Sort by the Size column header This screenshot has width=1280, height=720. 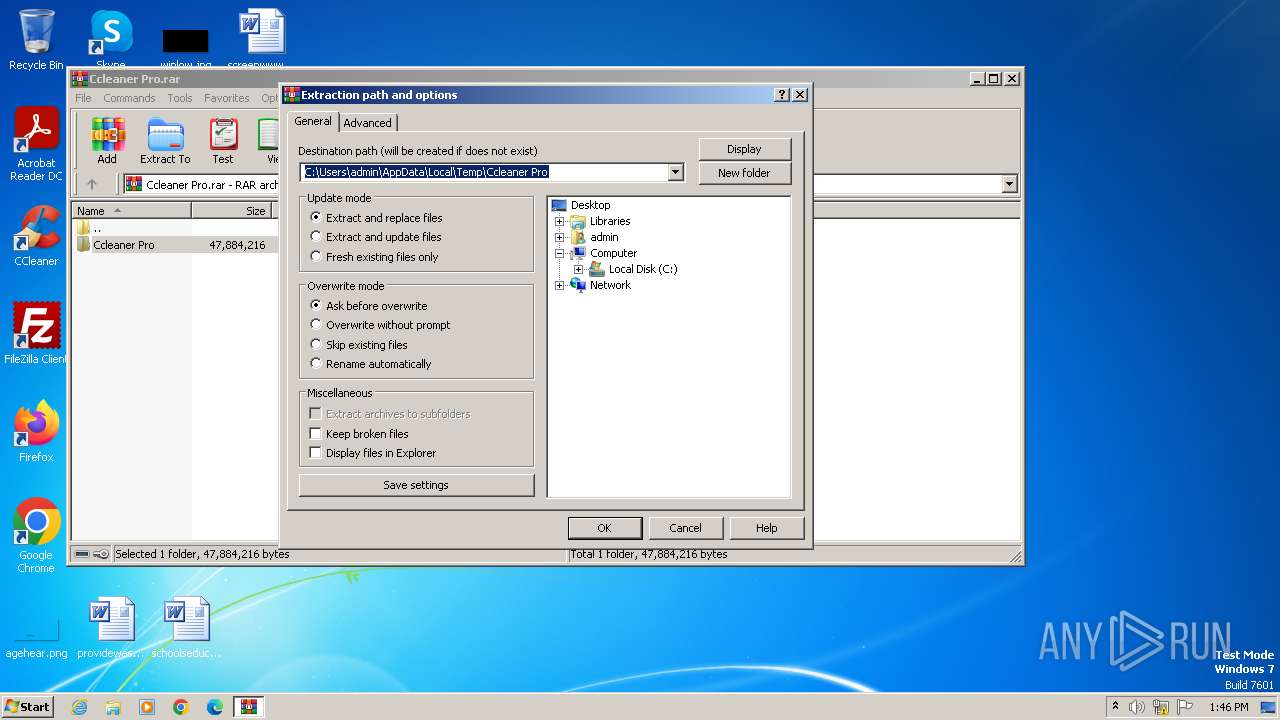tap(233, 211)
